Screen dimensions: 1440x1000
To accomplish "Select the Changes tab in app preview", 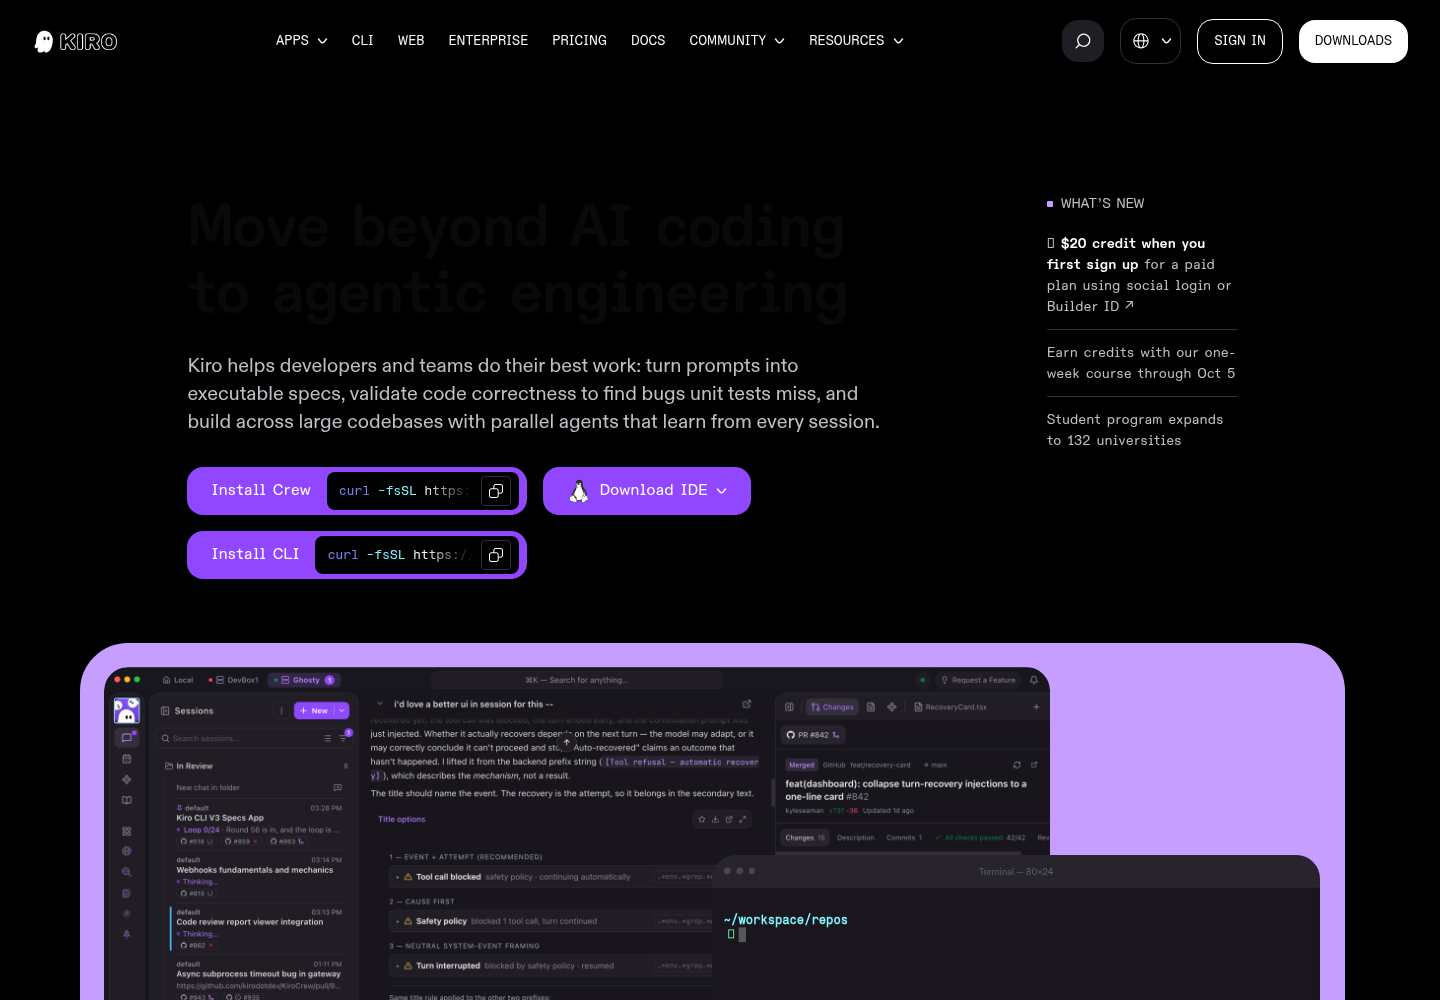I will pyautogui.click(x=833, y=707).
